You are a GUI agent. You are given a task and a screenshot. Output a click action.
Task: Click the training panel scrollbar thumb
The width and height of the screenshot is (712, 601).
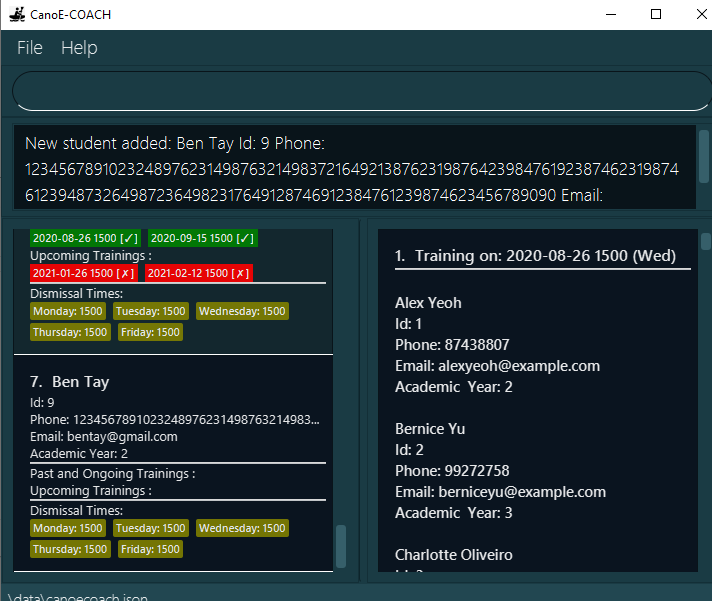tap(705, 241)
